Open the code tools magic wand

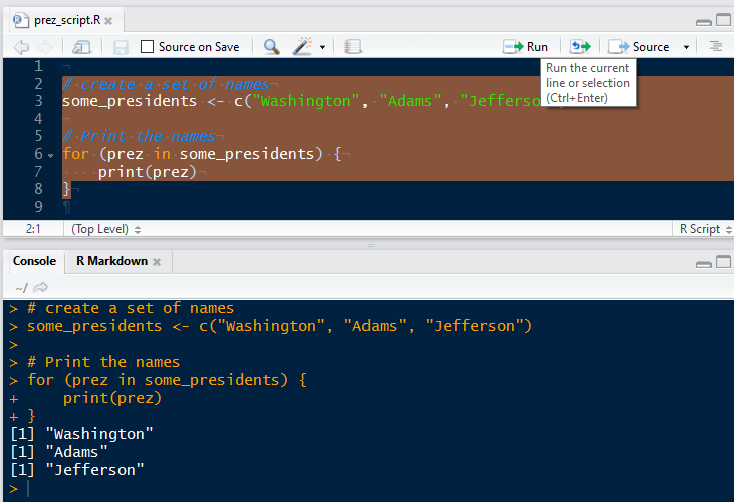click(303, 47)
